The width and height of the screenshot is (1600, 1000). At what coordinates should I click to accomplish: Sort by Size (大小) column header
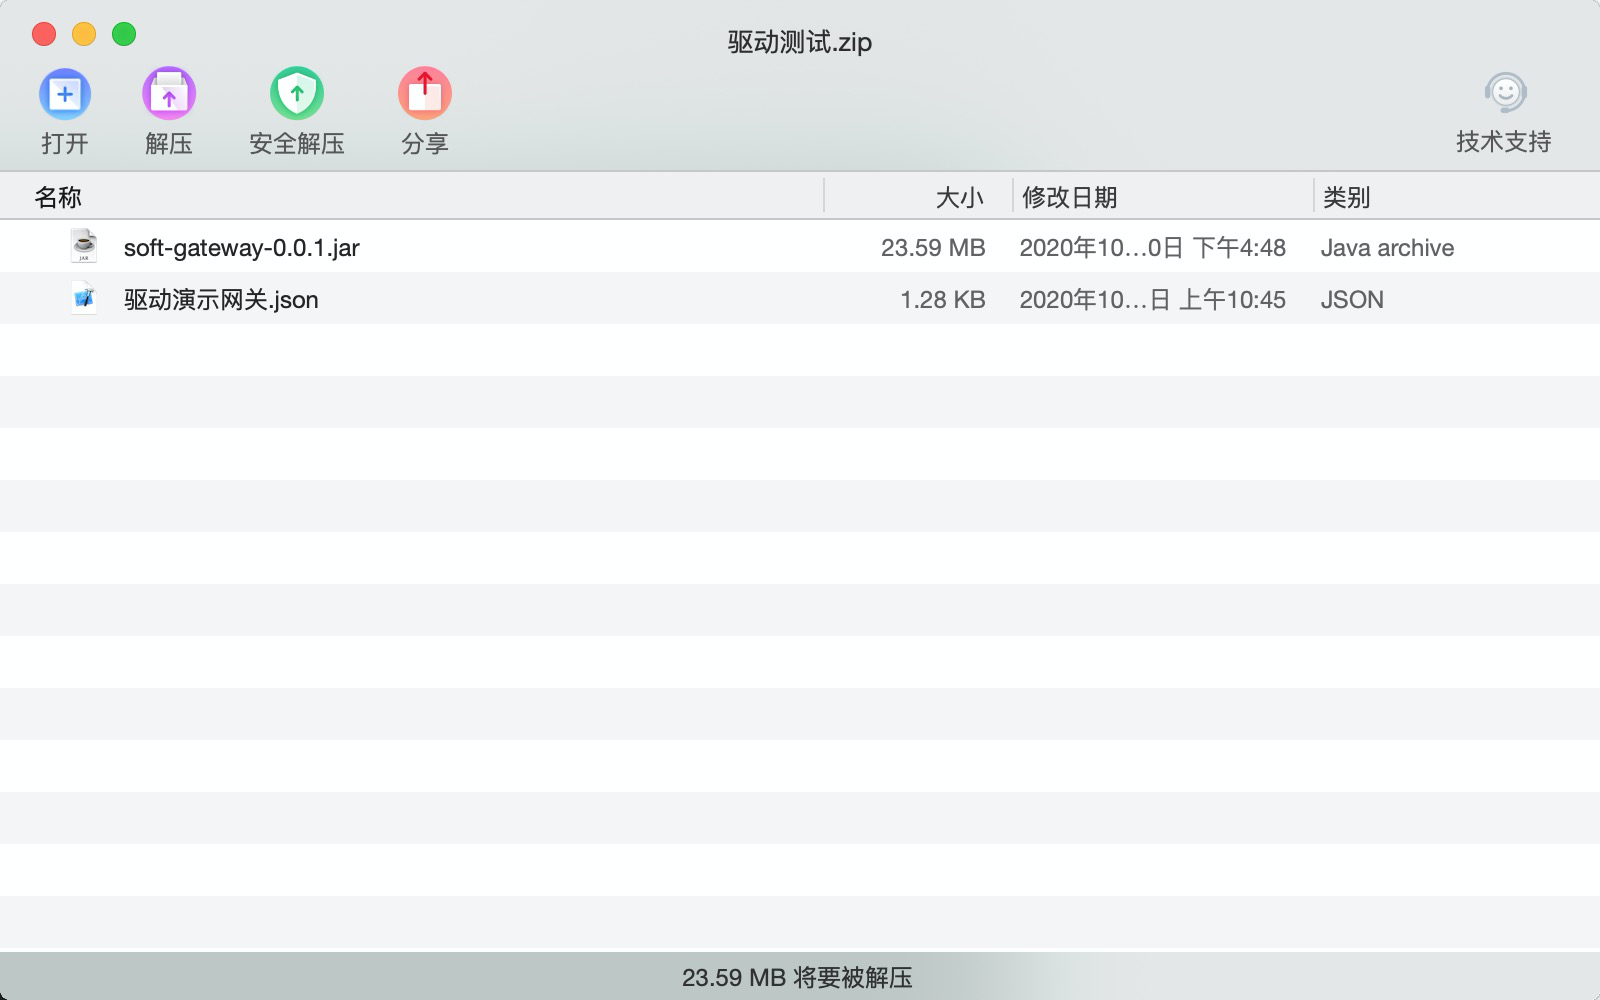[x=958, y=197]
